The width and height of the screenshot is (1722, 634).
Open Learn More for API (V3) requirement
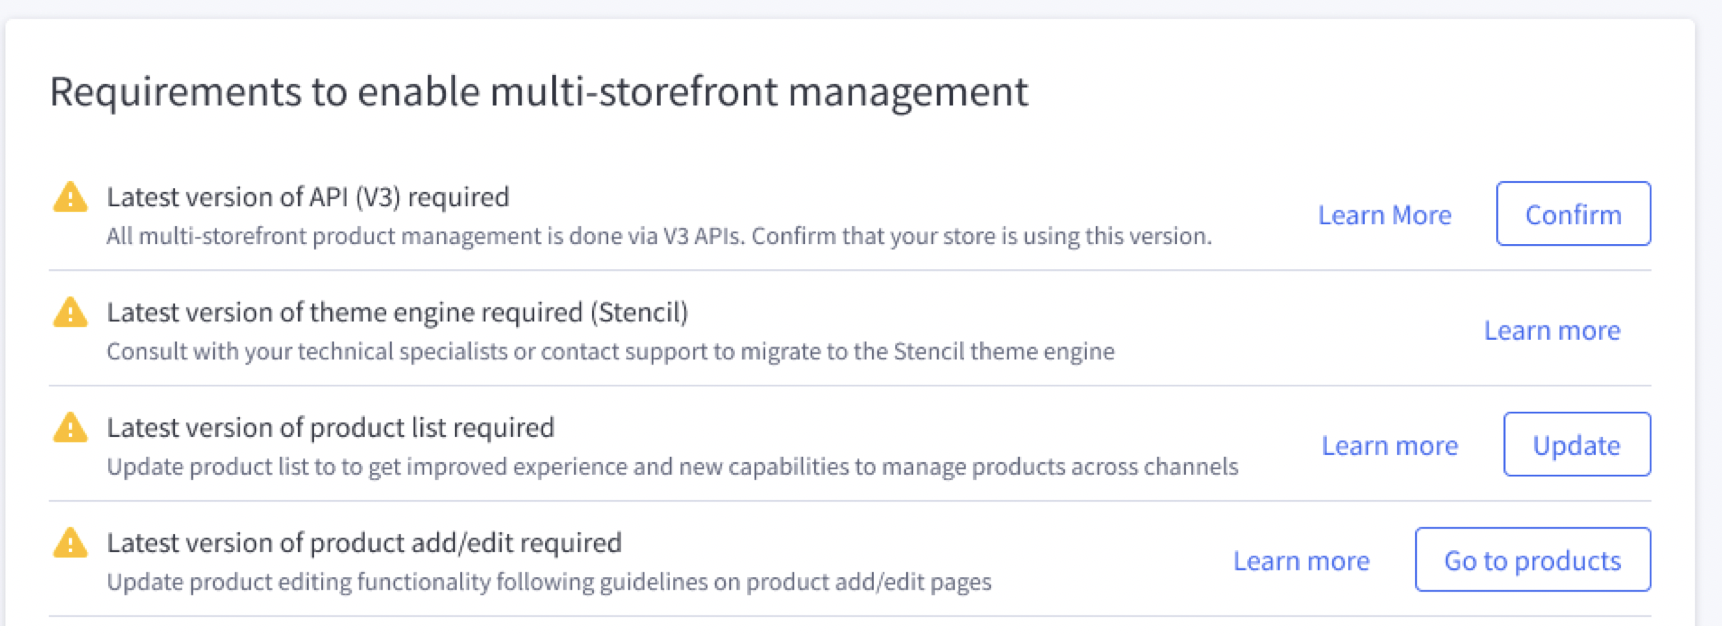tap(1384, 215)
